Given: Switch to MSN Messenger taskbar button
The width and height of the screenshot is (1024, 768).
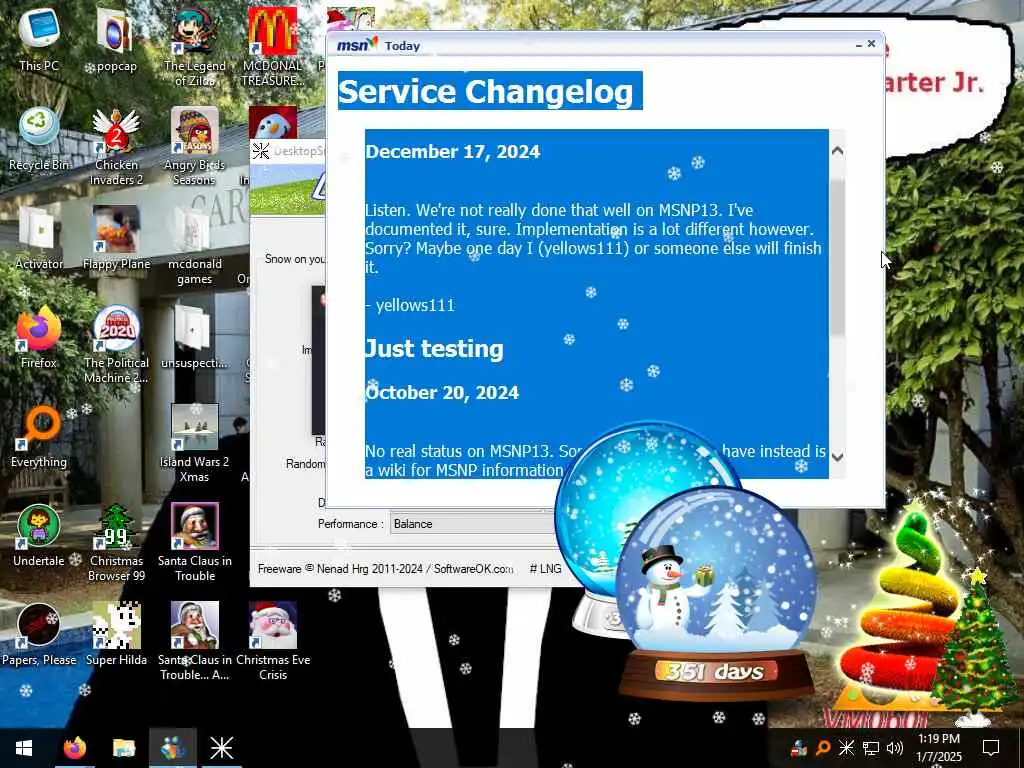Looking at the screenshot, I should pyautogui.click(x=172, y=748).
